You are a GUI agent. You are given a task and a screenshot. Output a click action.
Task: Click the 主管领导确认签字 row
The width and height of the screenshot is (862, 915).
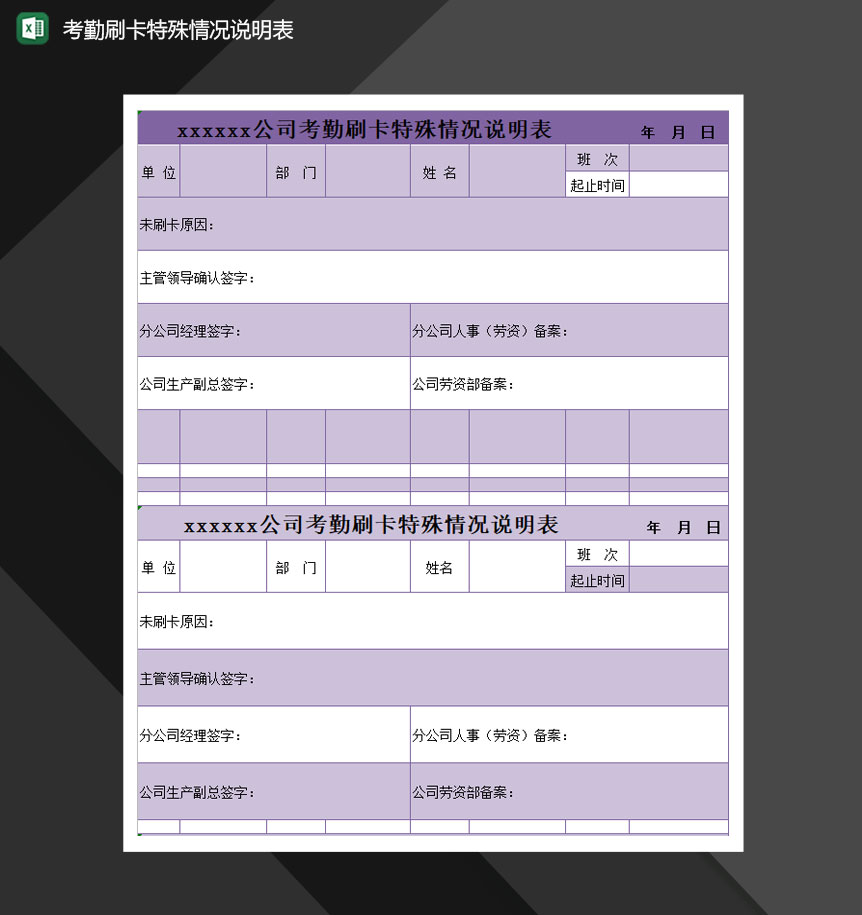[x=300, y=277]
